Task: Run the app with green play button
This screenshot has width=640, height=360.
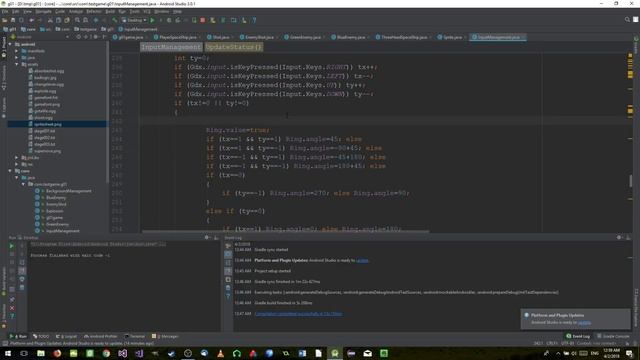Action: tap(153, 20)
